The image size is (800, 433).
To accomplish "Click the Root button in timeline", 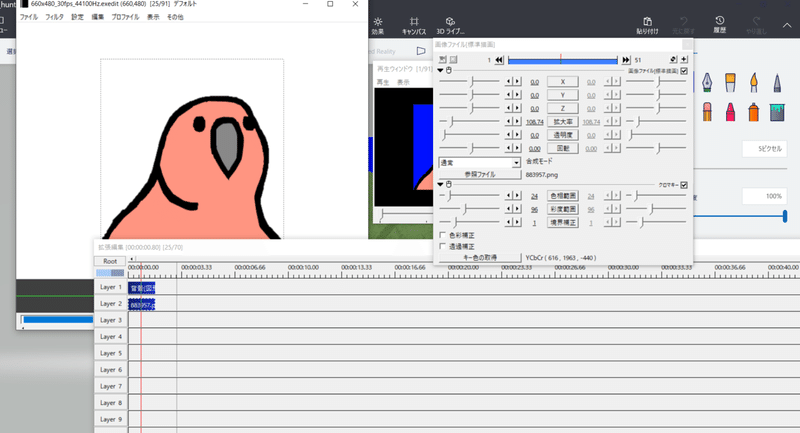I will 110,261.
